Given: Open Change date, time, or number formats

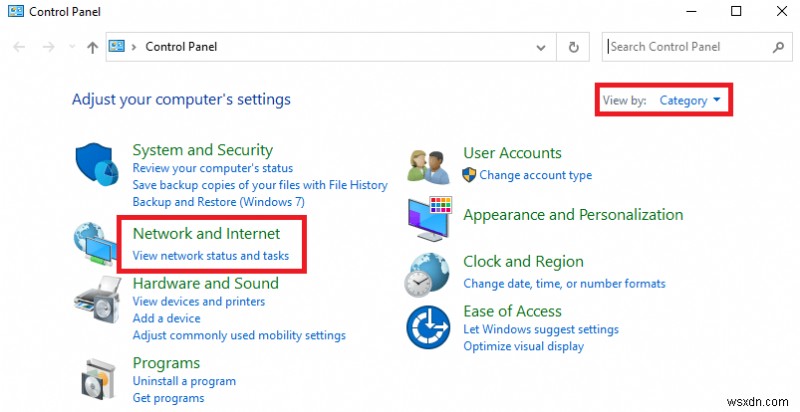Looking at the screenshot, I should [564, 283].
